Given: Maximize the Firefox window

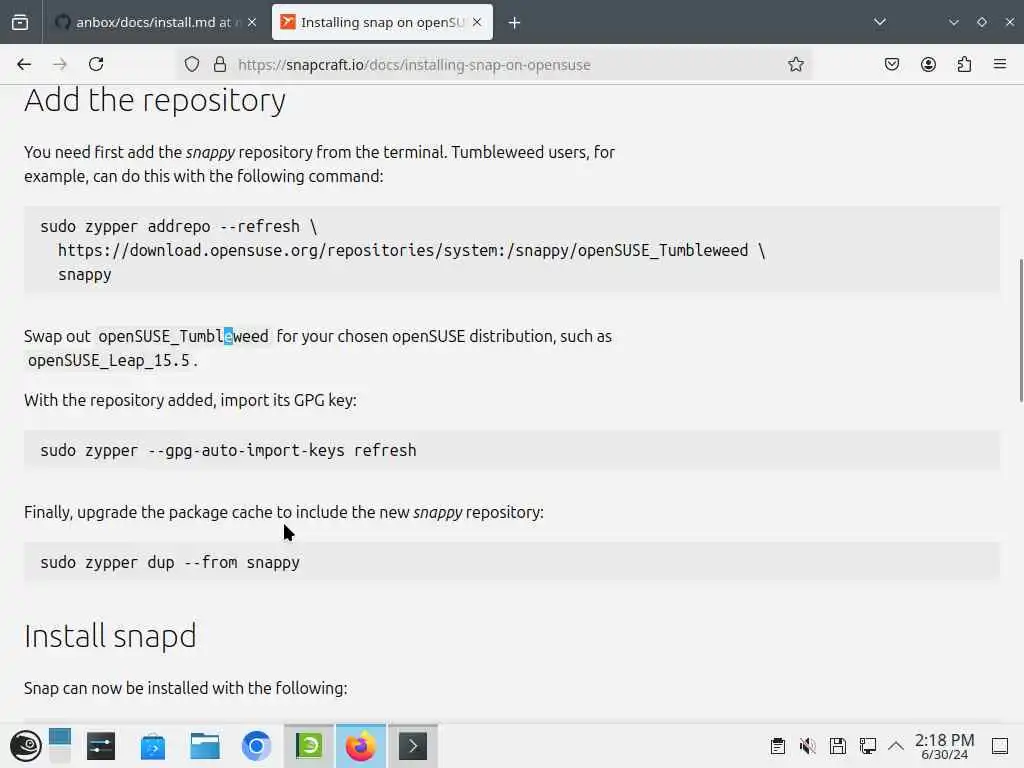Looking at the screenshot, I should (x=982, y=22).
